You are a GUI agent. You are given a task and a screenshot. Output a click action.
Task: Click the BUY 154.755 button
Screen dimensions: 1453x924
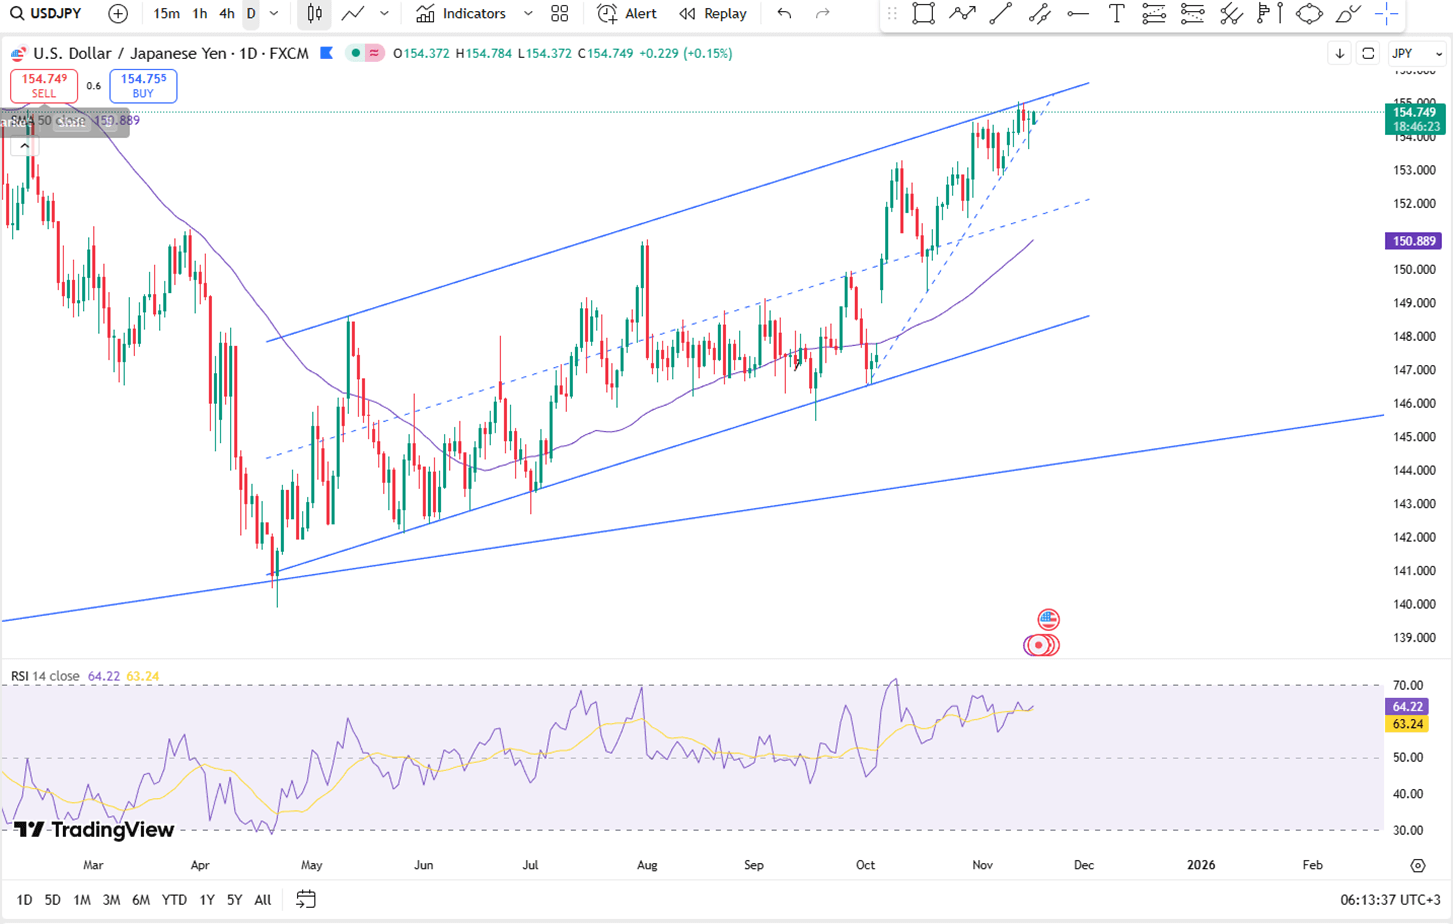pos(143,85)
